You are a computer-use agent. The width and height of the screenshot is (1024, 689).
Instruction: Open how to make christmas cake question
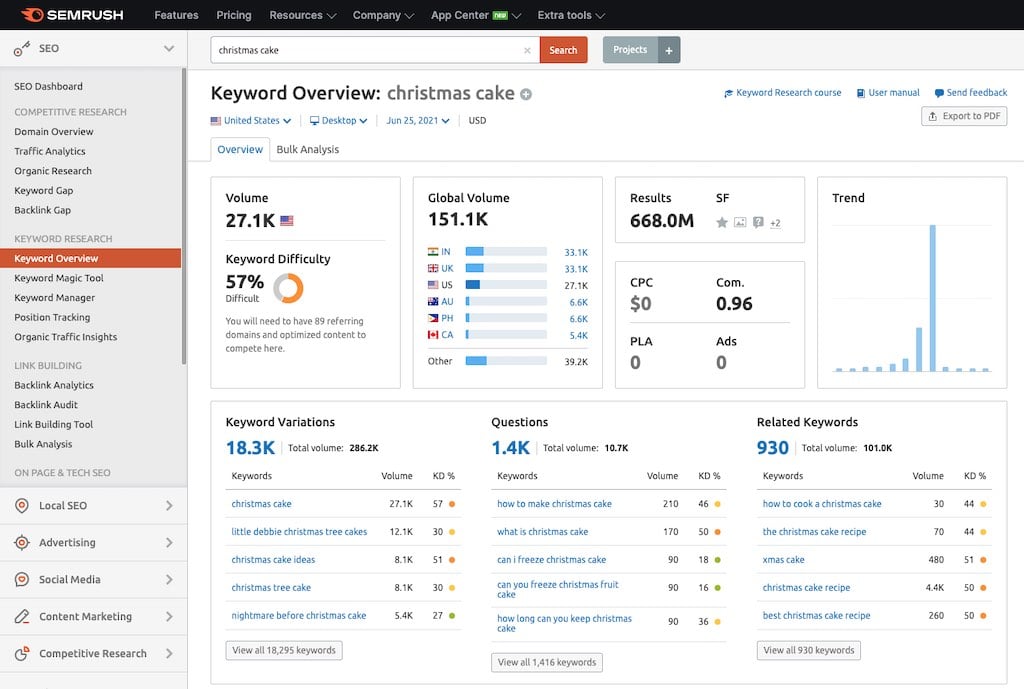point(554,504)
